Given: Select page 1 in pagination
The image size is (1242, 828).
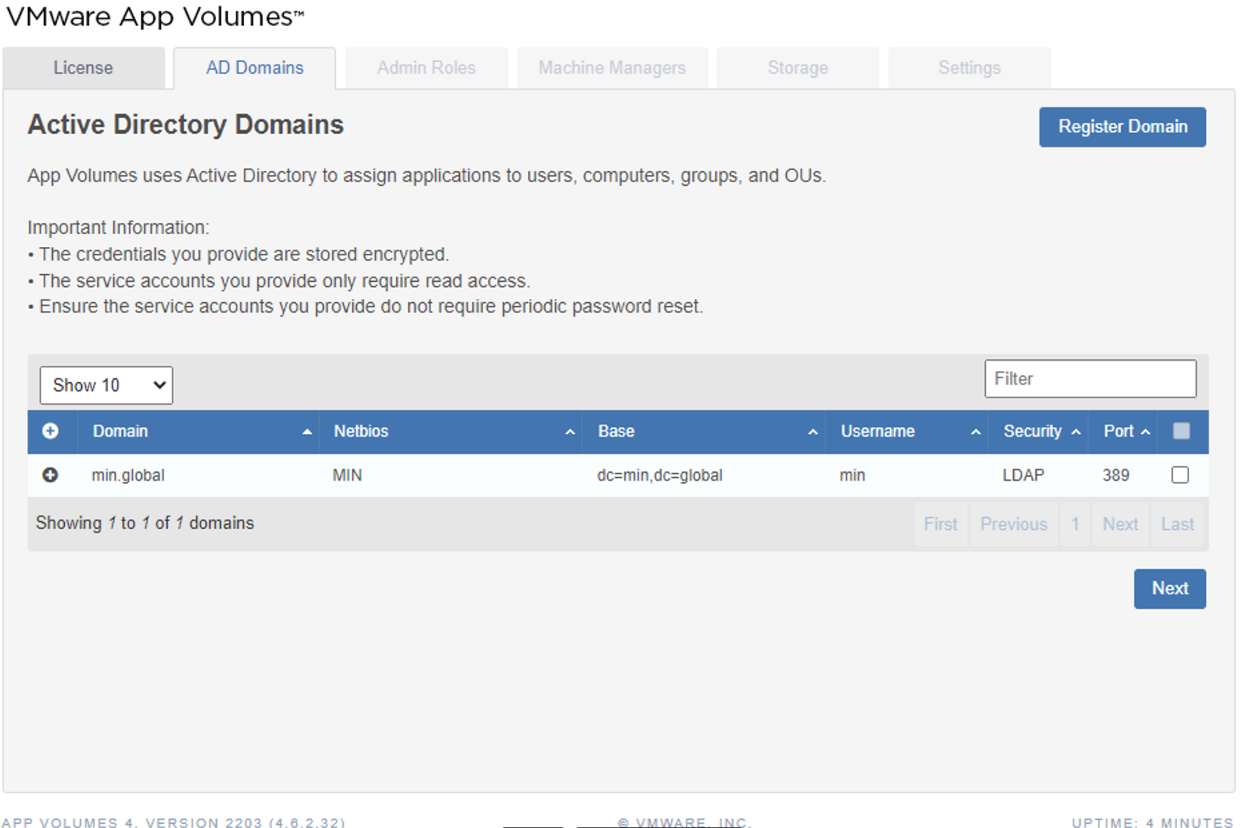Looking at the screenshot, I should [x=1075, y=524].
